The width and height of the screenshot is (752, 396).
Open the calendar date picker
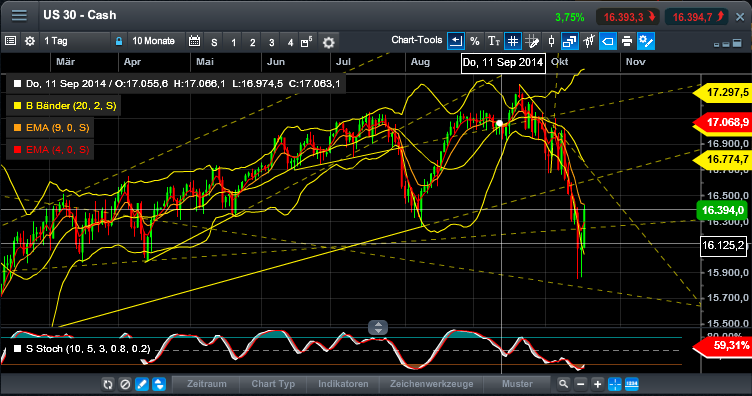pos(194,41)
